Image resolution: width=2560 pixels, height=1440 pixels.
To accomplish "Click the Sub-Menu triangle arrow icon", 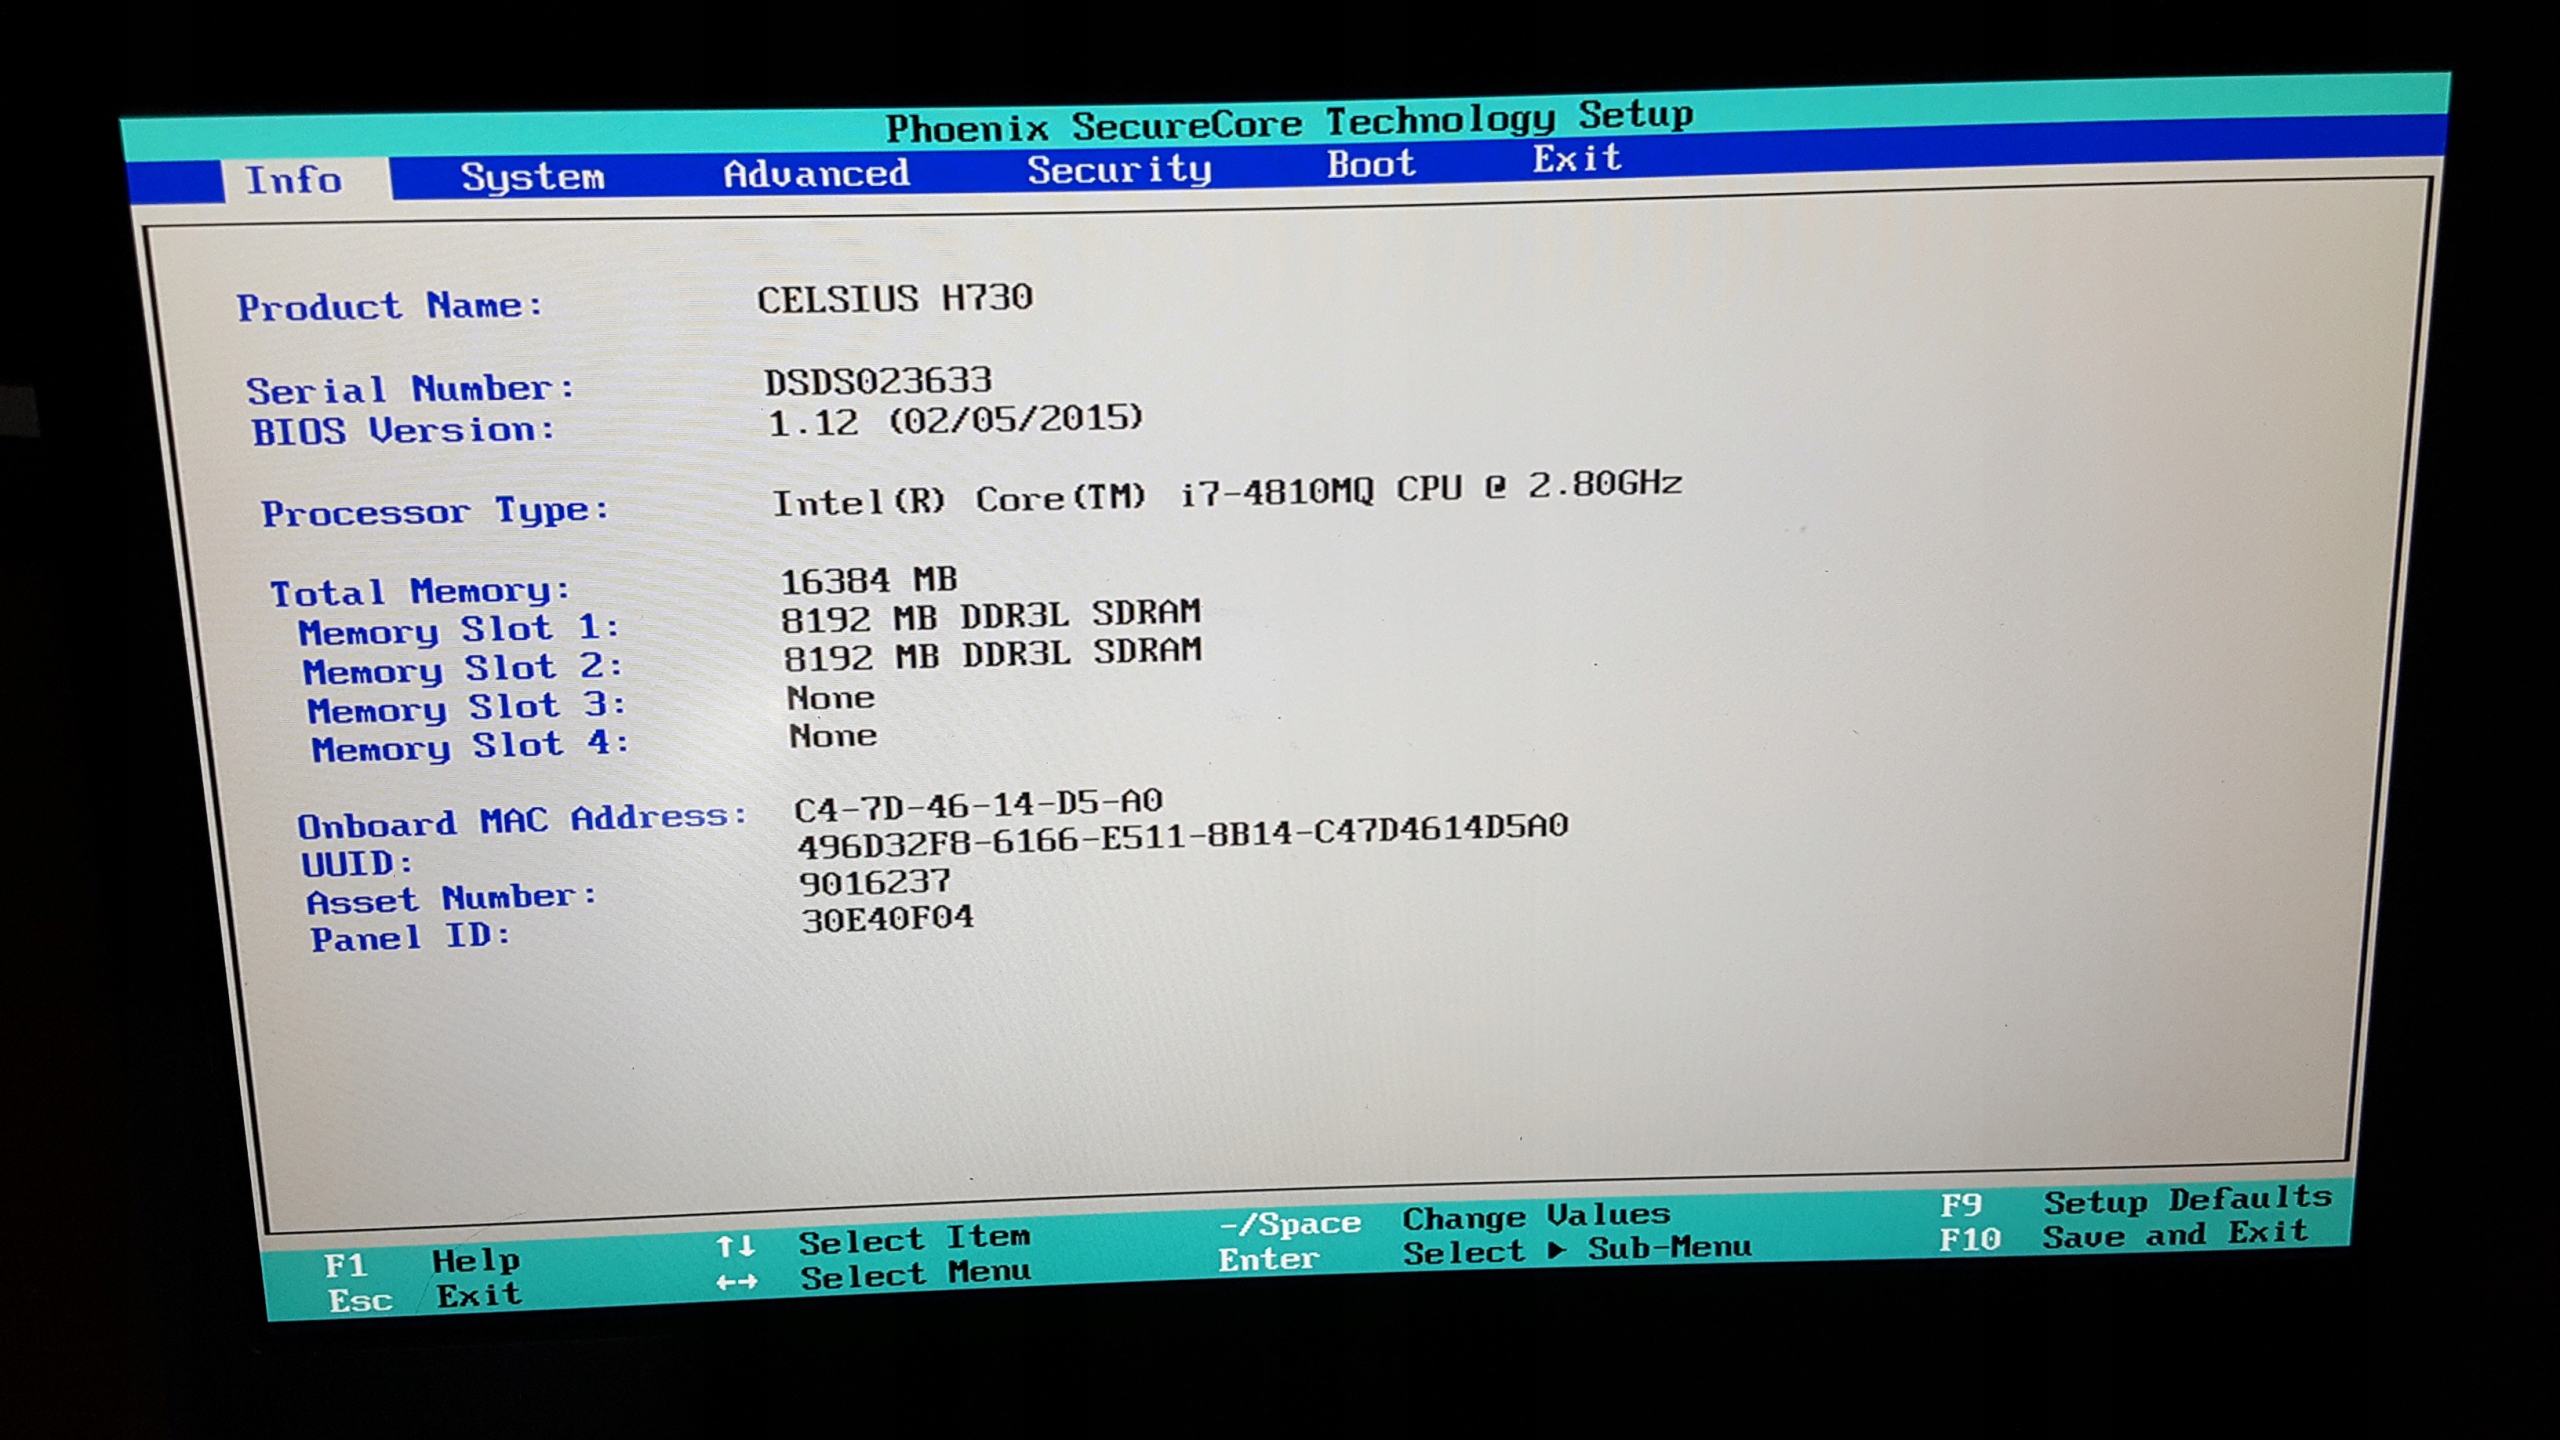I will click(1556, 1250).
